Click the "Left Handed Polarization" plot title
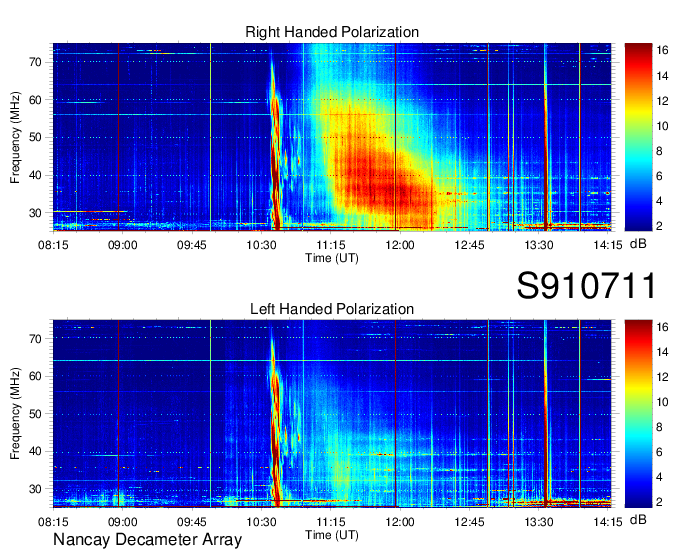Viewport: 680px width, 552px height. [332, 309]
